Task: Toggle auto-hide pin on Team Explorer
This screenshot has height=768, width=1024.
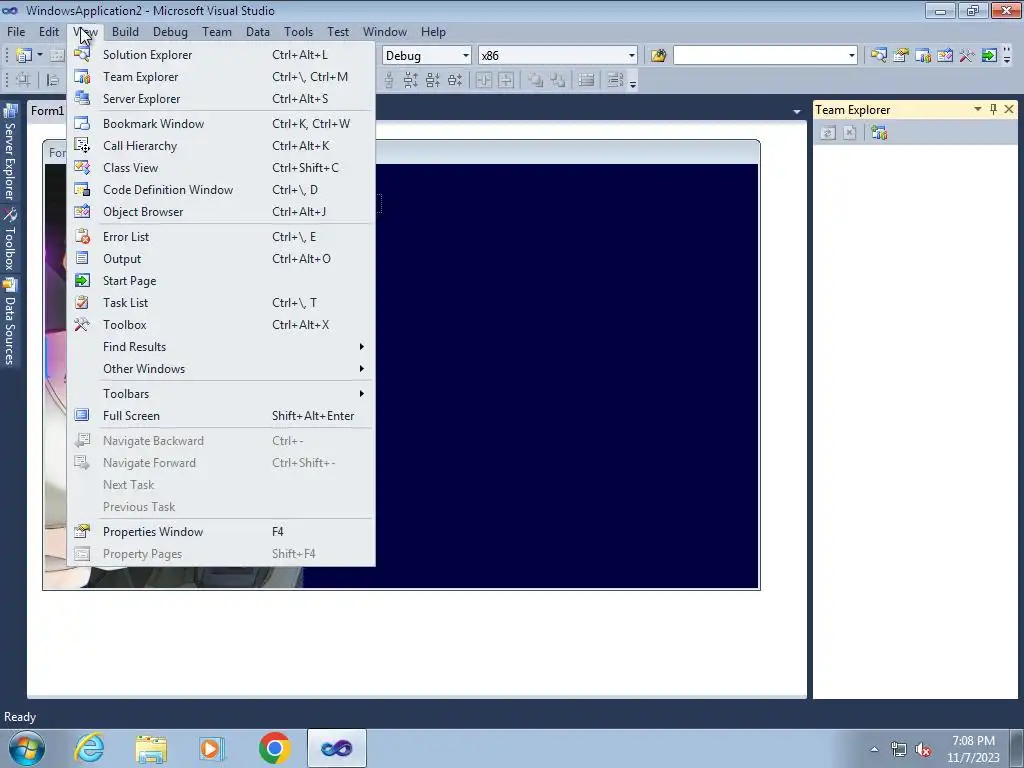Action: pos(993,109)
